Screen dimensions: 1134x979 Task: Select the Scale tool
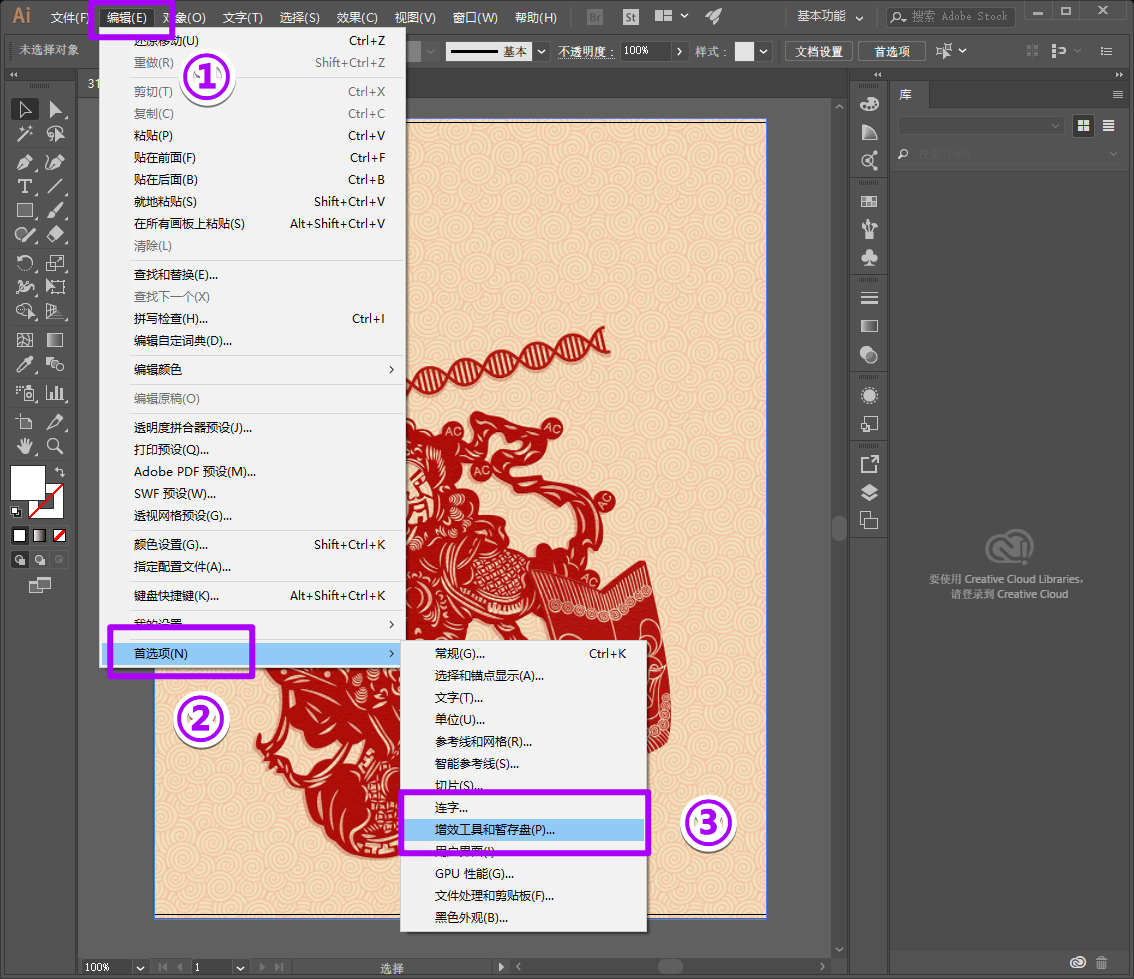click(55, 263)
